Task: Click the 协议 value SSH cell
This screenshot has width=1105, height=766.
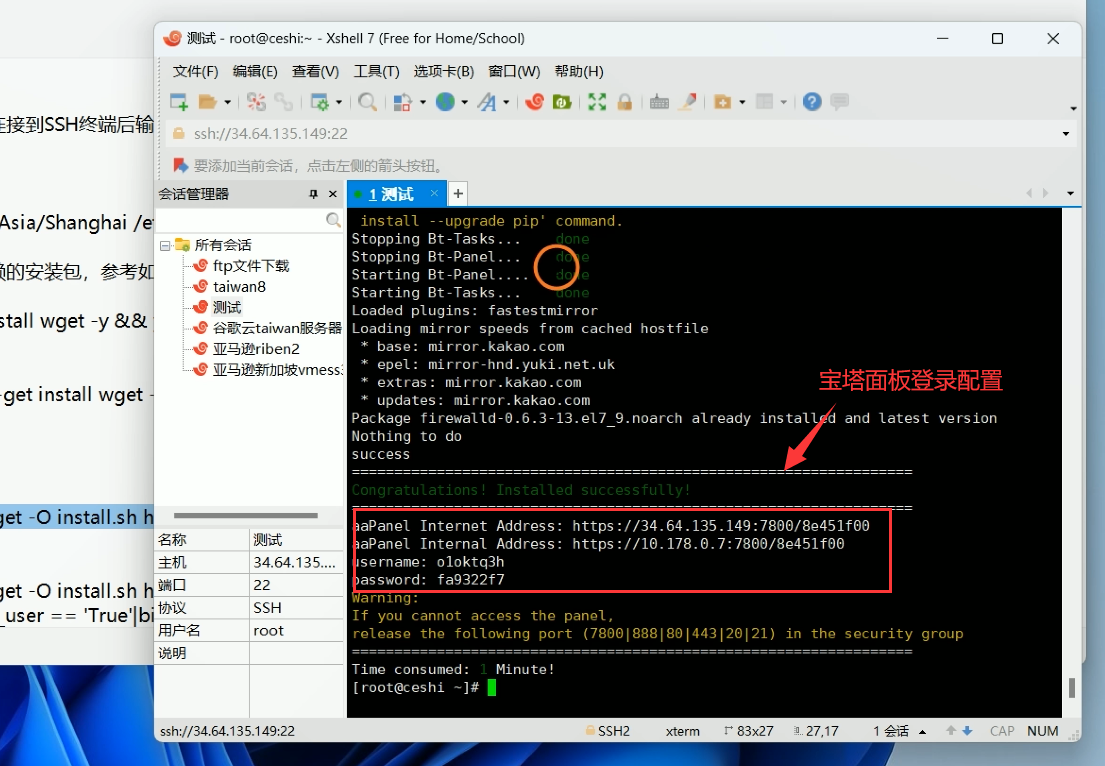Action: tap(296, 607)
